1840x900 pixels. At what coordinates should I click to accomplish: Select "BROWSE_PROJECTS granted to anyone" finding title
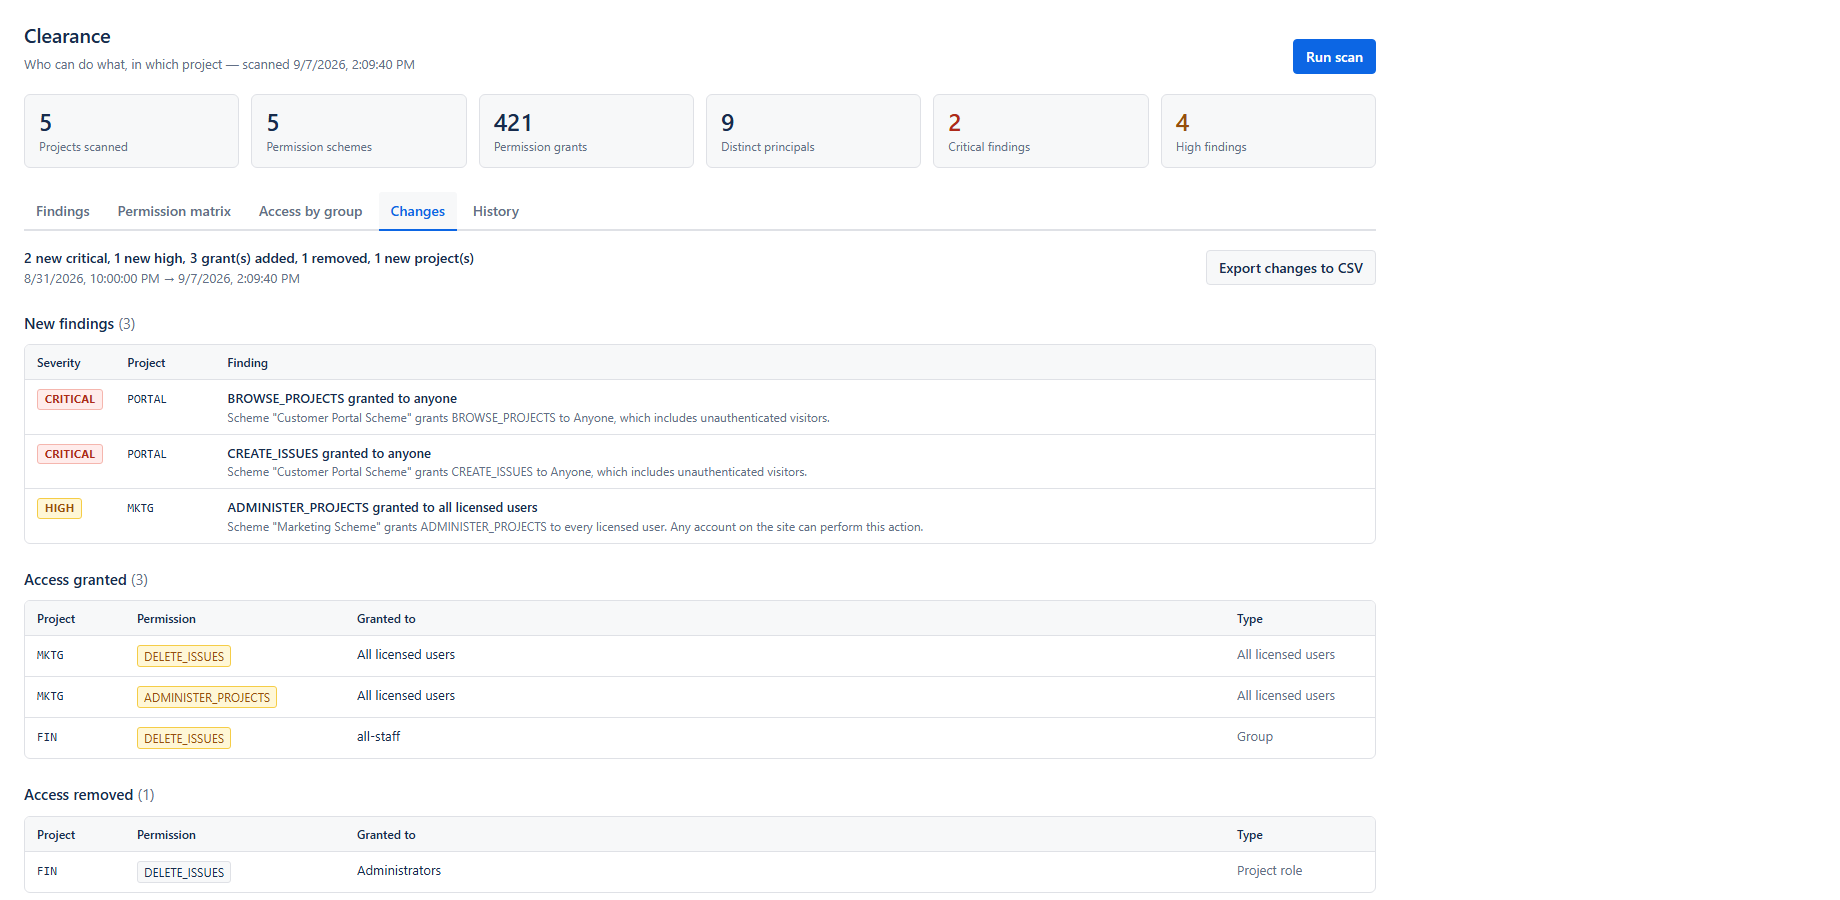342,398
